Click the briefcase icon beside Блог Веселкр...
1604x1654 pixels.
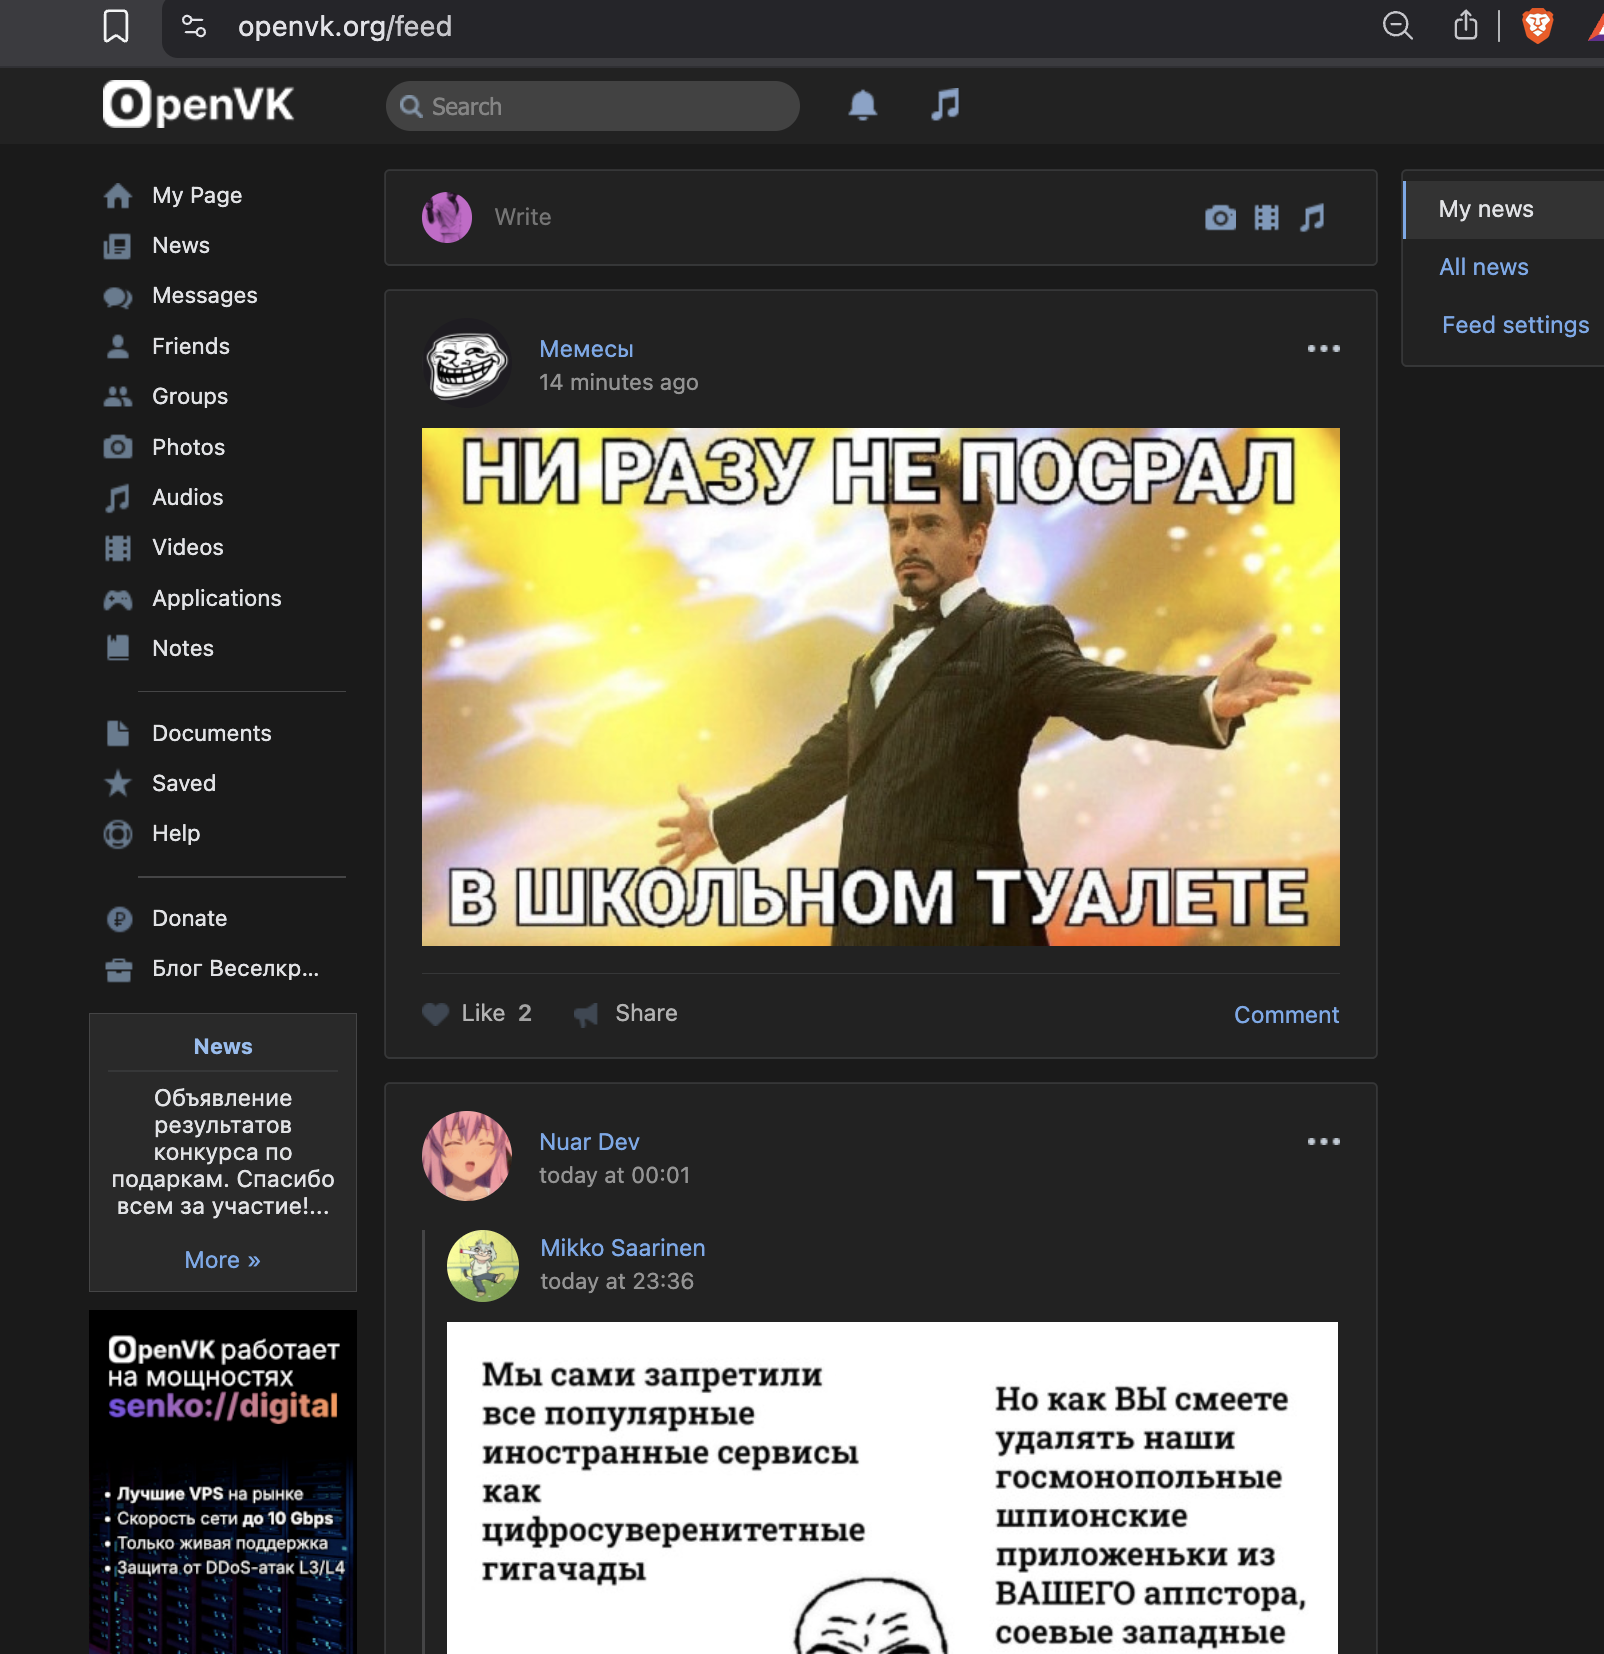[x=119, y=969]
